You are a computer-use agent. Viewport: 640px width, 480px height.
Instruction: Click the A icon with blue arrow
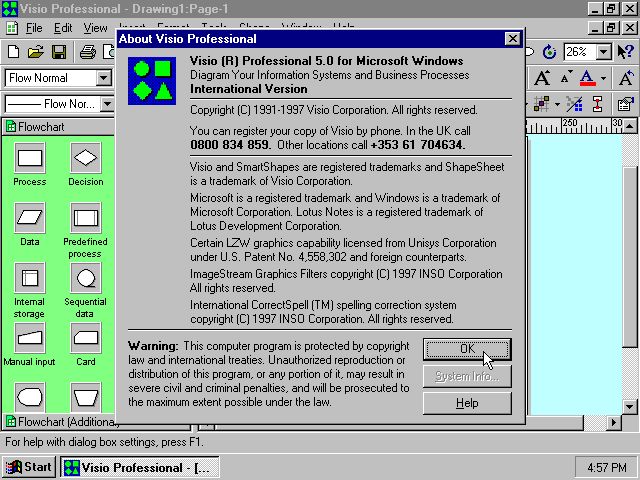point(626,78)
